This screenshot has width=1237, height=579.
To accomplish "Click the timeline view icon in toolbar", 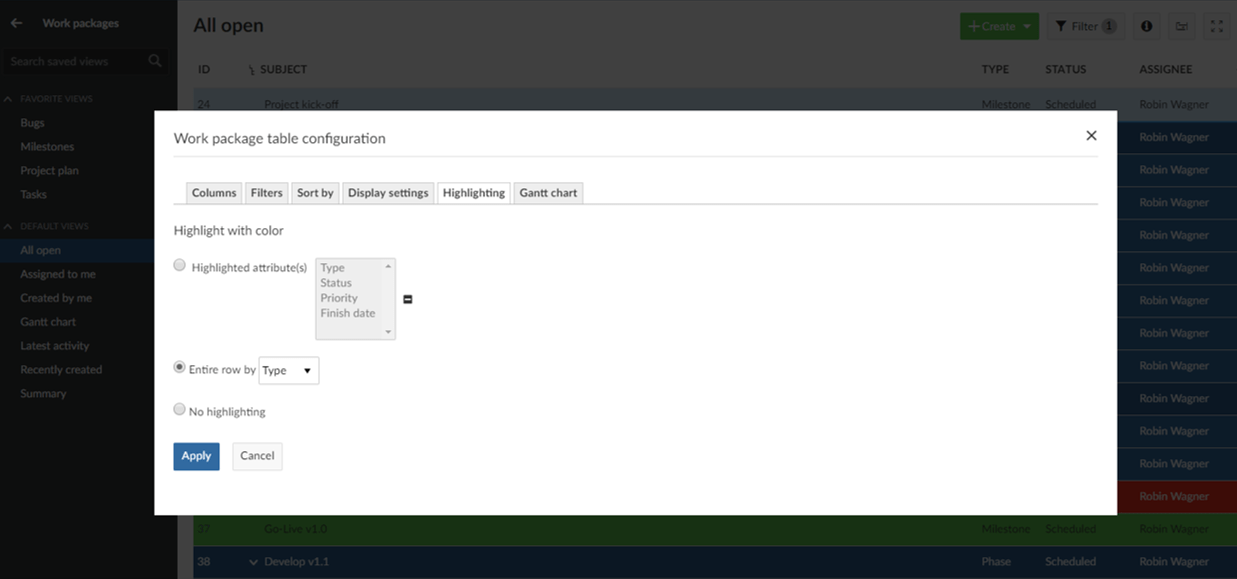I will pos(1181,27).
